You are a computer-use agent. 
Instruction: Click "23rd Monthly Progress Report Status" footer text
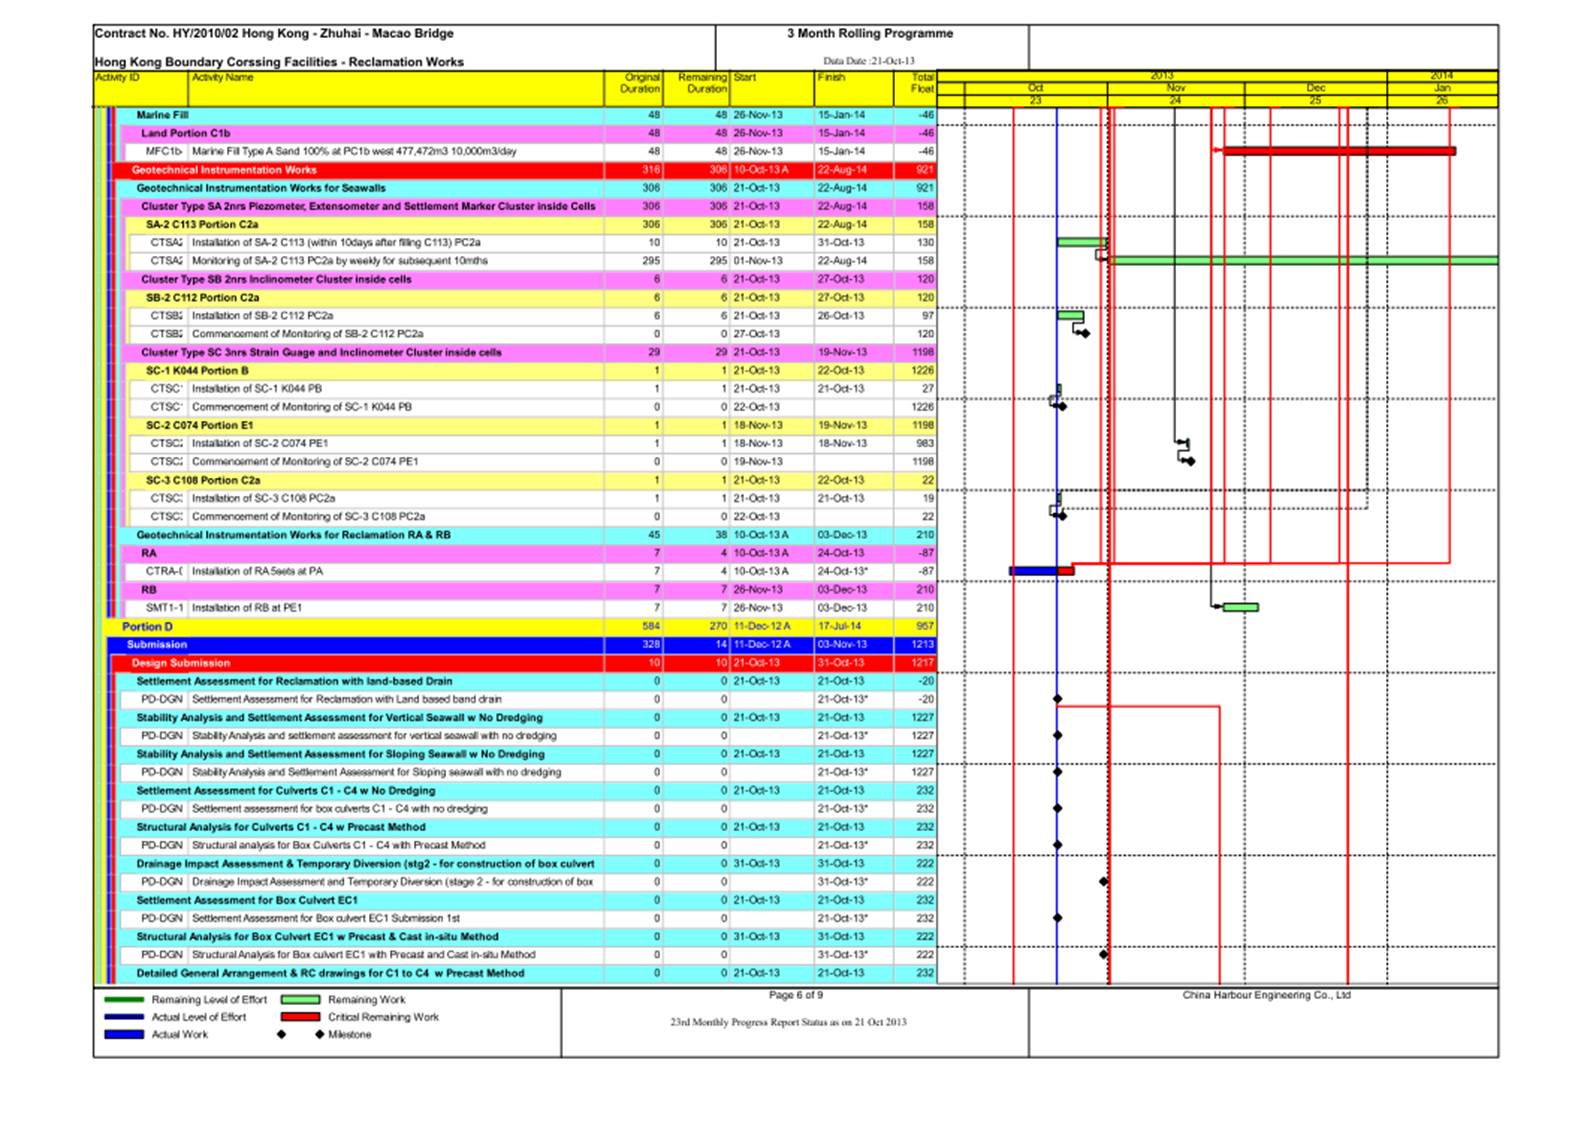[x=788, y=1022]
